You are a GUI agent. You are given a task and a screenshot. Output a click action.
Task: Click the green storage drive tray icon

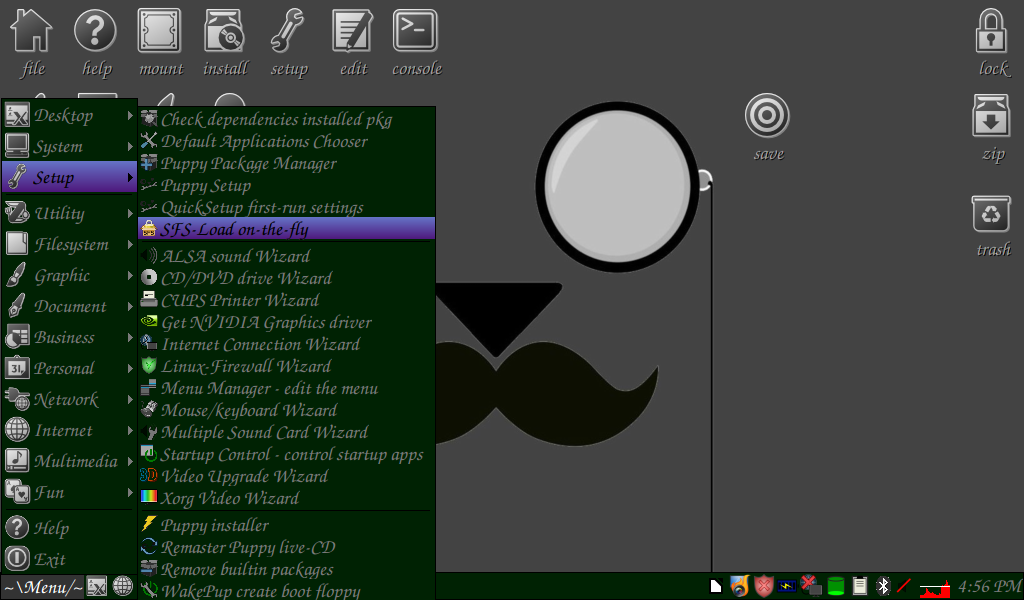pos(836,586)
